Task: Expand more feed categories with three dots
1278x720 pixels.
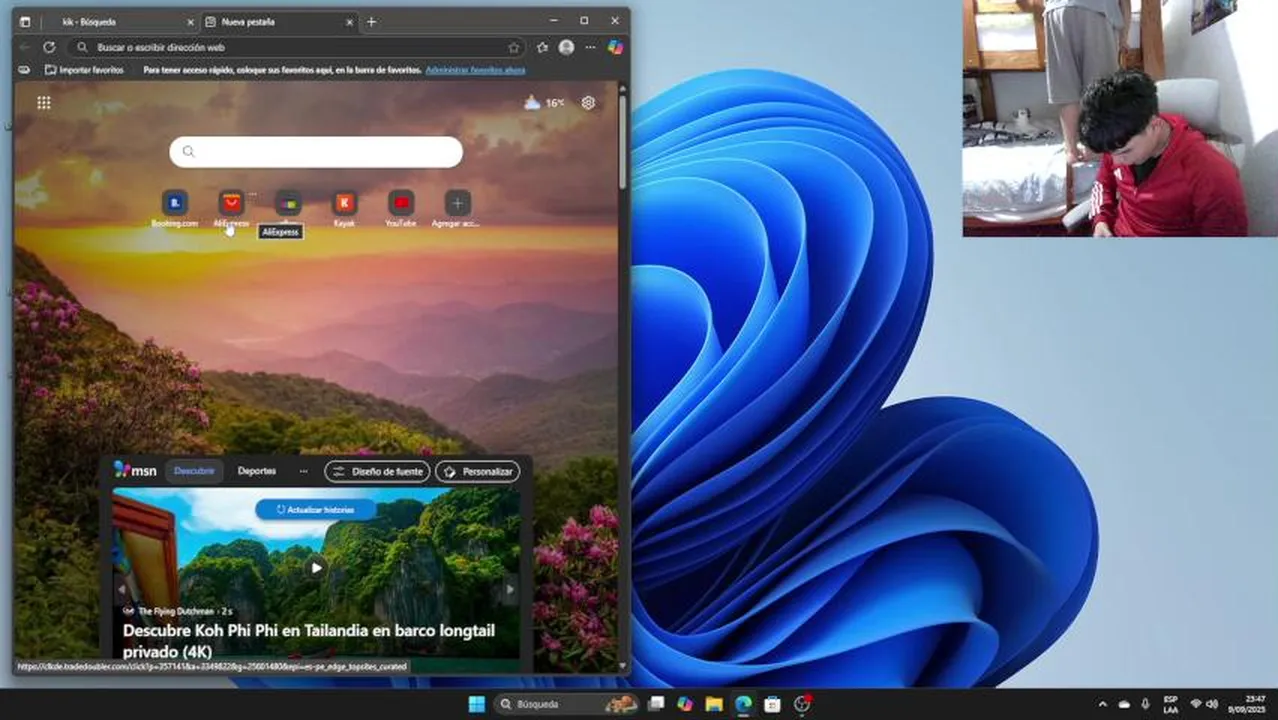Action: click(x=304, y=471)
